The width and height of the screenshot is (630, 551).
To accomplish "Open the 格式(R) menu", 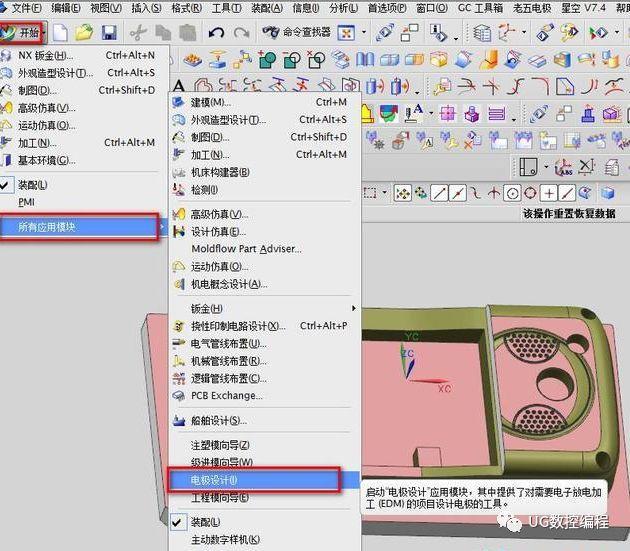I will (186, 8).
